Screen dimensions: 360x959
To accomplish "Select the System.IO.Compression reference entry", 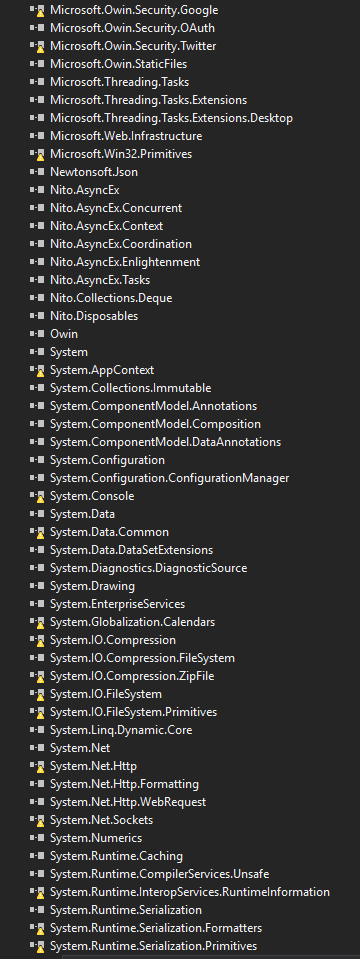I will (112, 640).
